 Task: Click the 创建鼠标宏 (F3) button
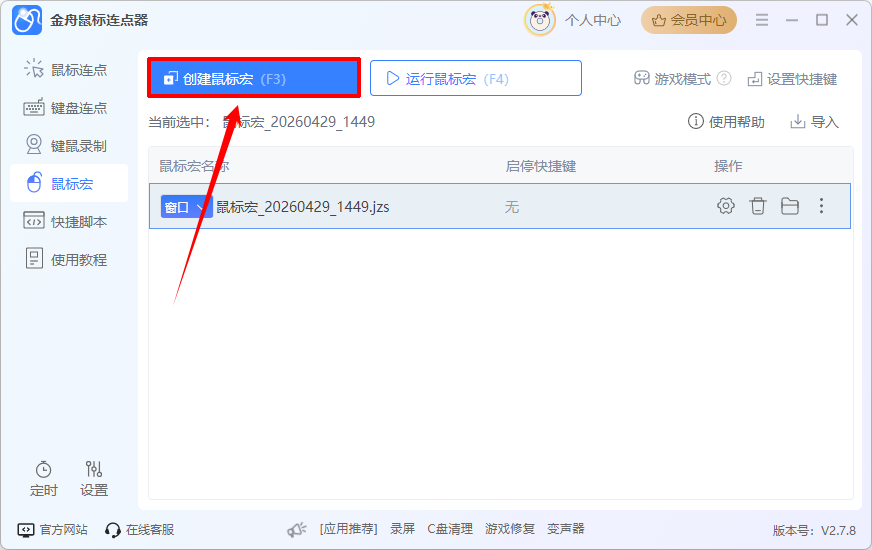point(254,78)
